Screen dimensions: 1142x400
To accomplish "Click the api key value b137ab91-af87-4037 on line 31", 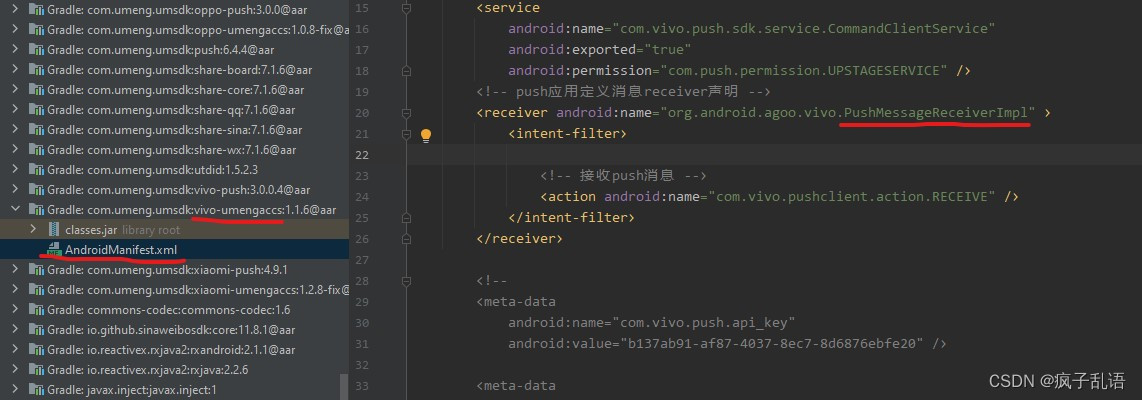I will click(x=773, y=343).
